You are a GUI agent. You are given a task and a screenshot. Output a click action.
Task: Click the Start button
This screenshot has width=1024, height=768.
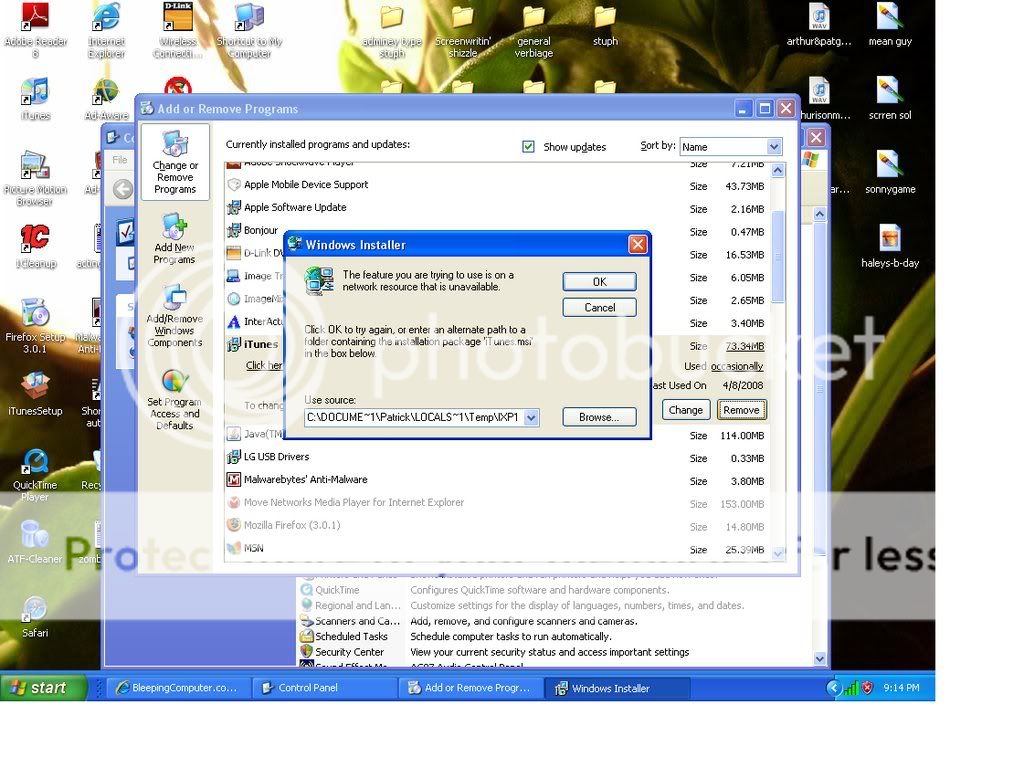[x=43, y=688]
